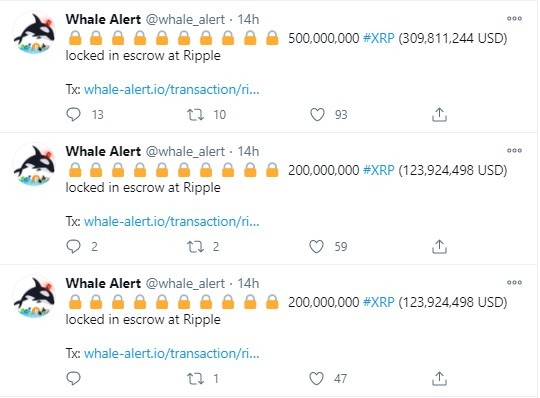
Task: Open transaction link in the first tweet
Action: [172, 90]
